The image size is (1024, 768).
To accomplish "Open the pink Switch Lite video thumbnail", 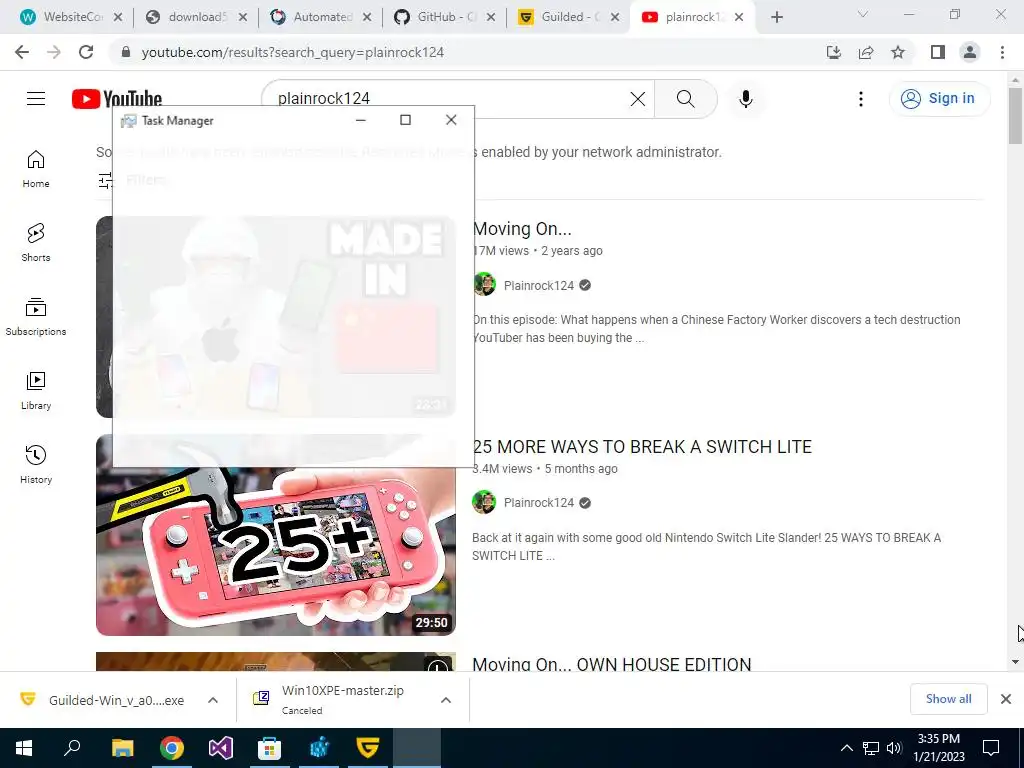I will coord(276,552).
